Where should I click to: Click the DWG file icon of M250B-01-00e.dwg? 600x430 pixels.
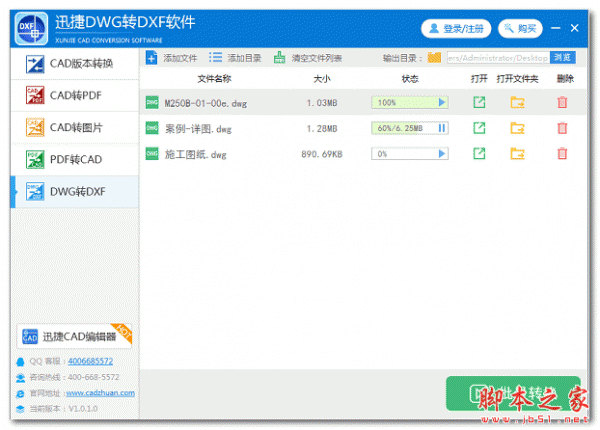[152, 102]
